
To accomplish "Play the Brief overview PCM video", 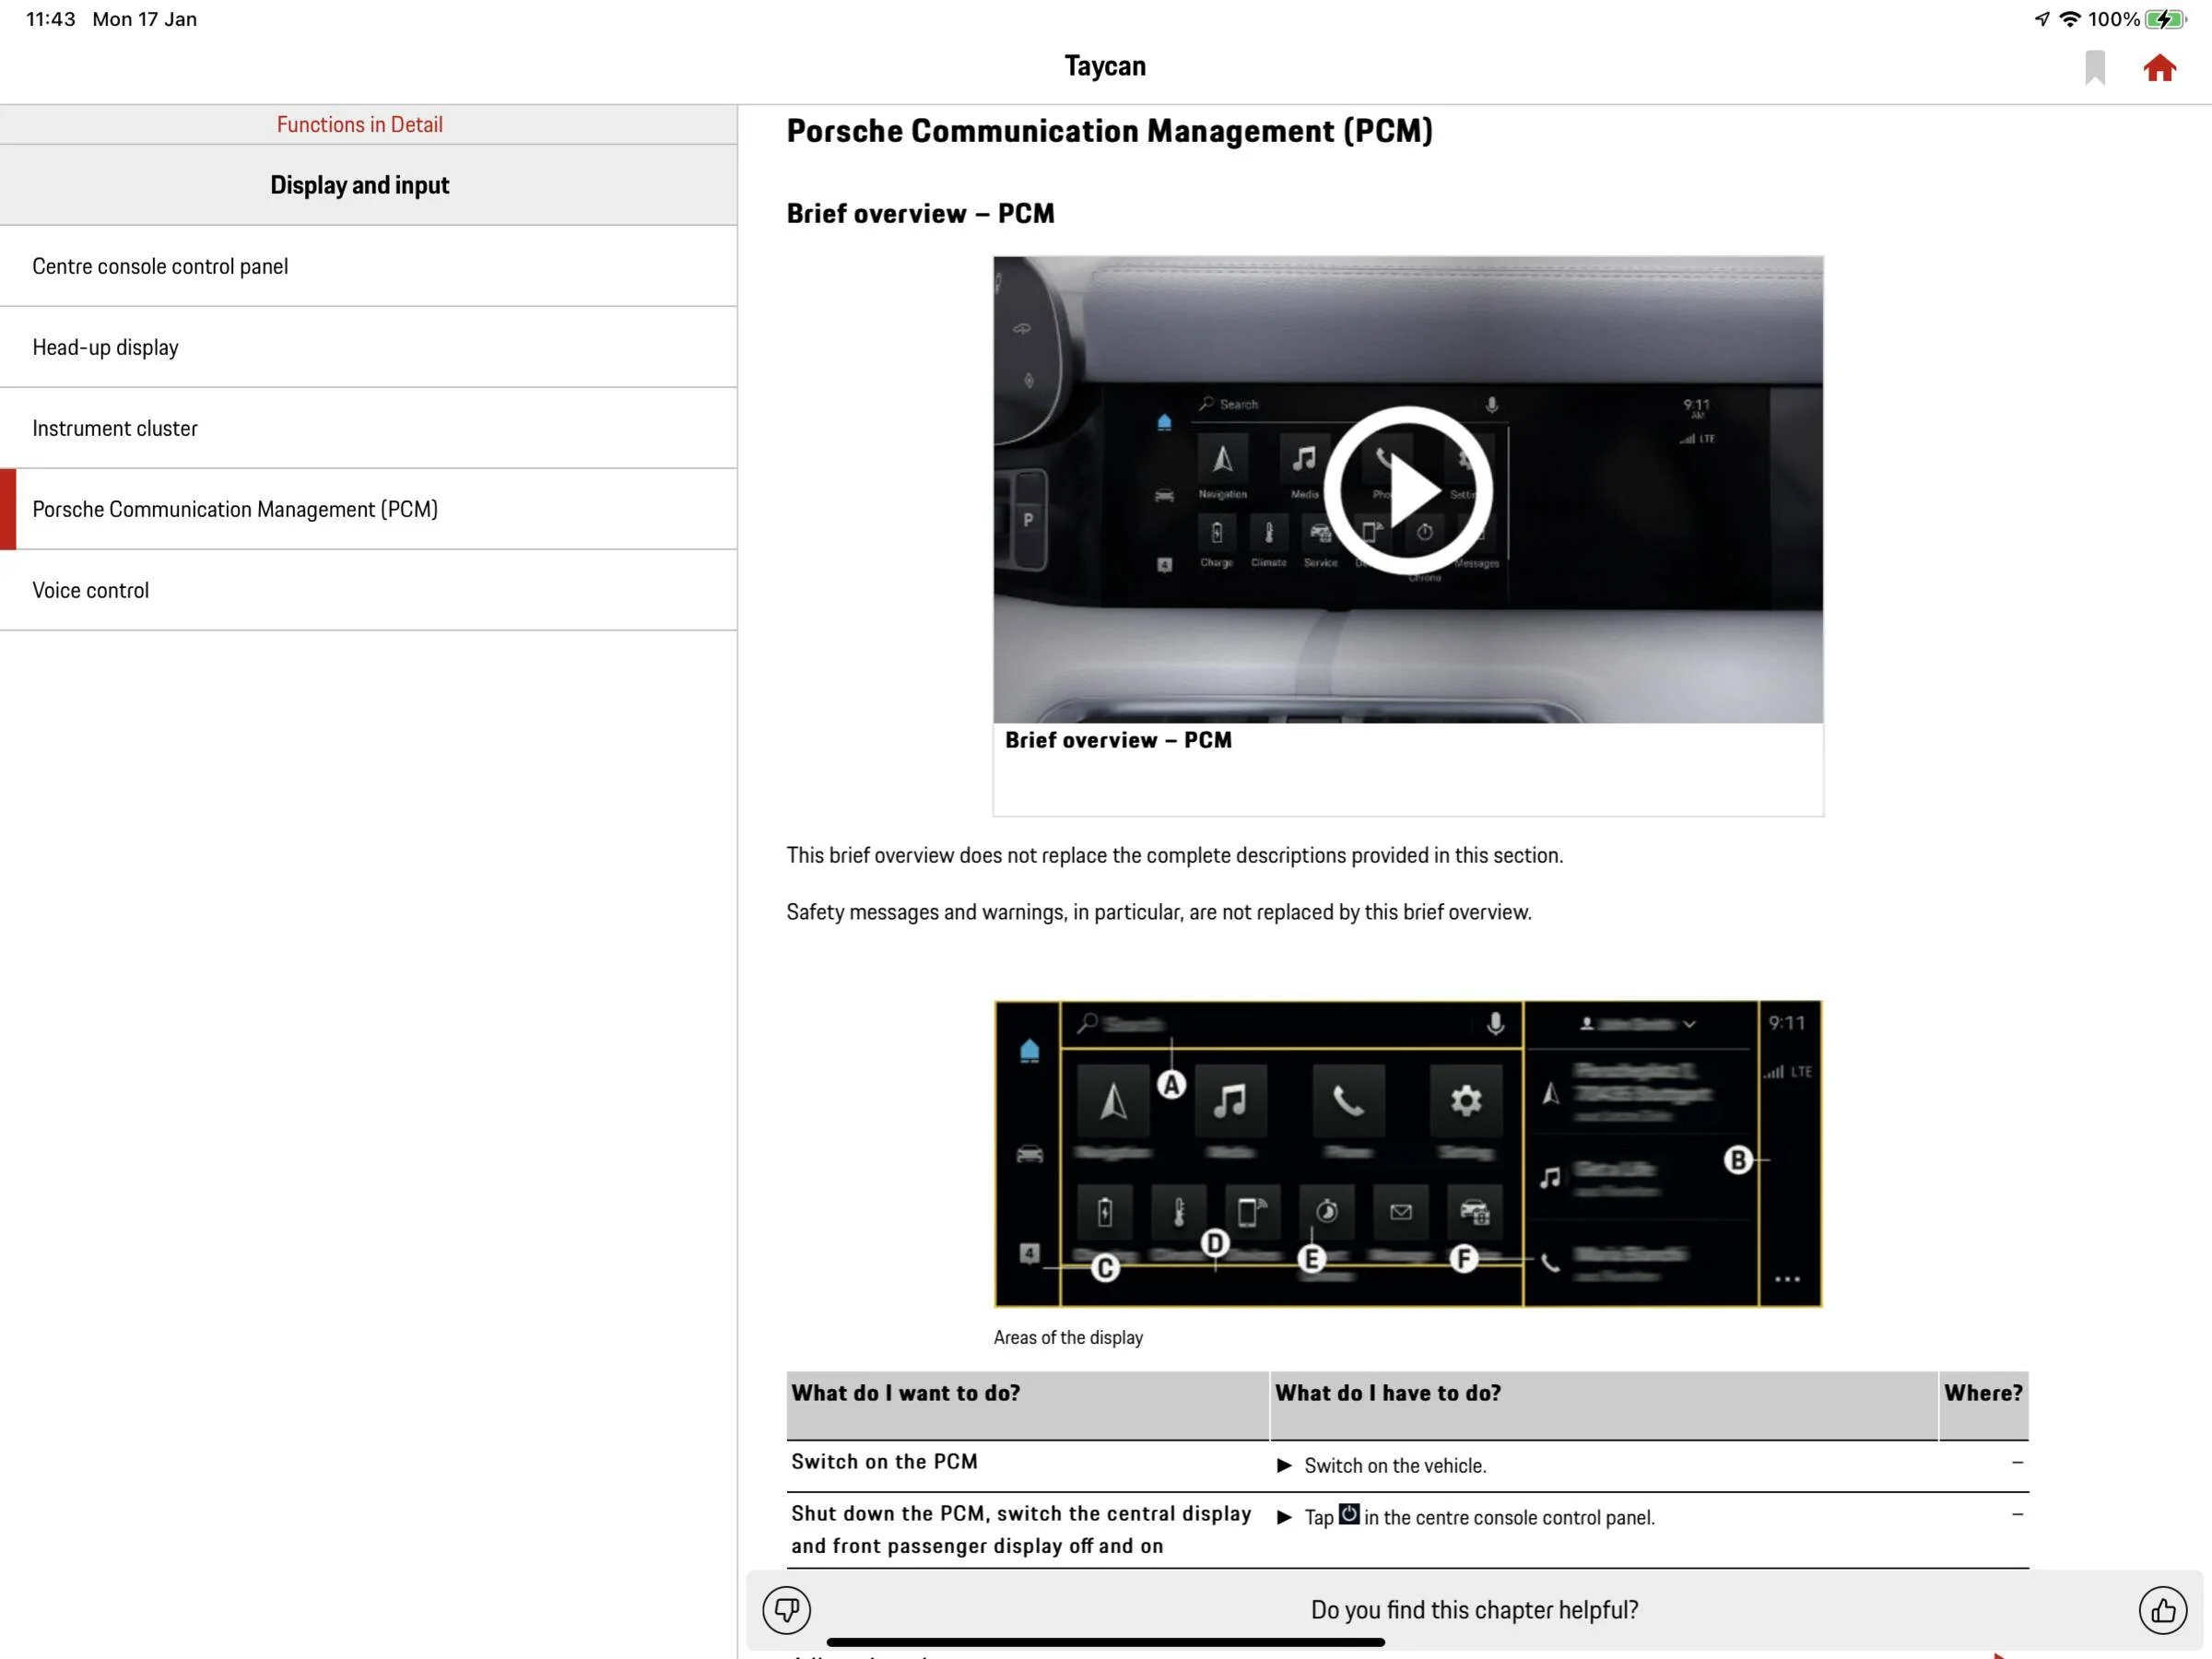I will (x=1408, y=490).
